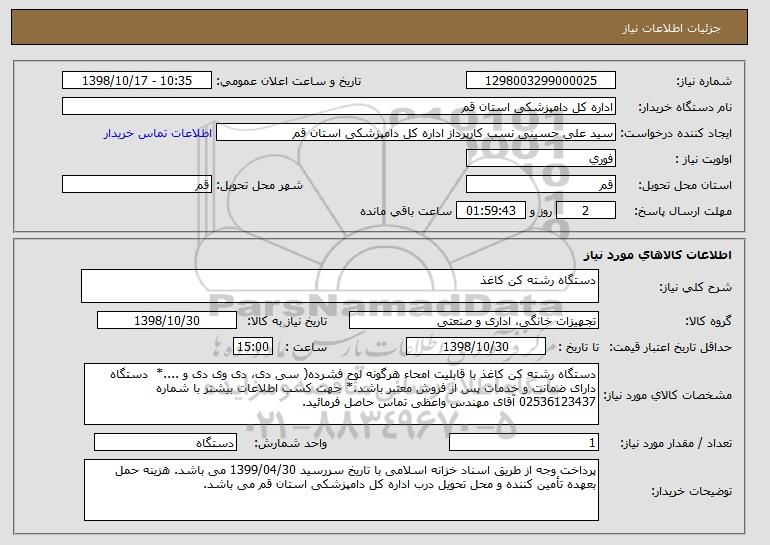Select the announcement date field 1398/10/17 - 10:35
This screenshot has width=770, height=545.
tap(137, 81)
